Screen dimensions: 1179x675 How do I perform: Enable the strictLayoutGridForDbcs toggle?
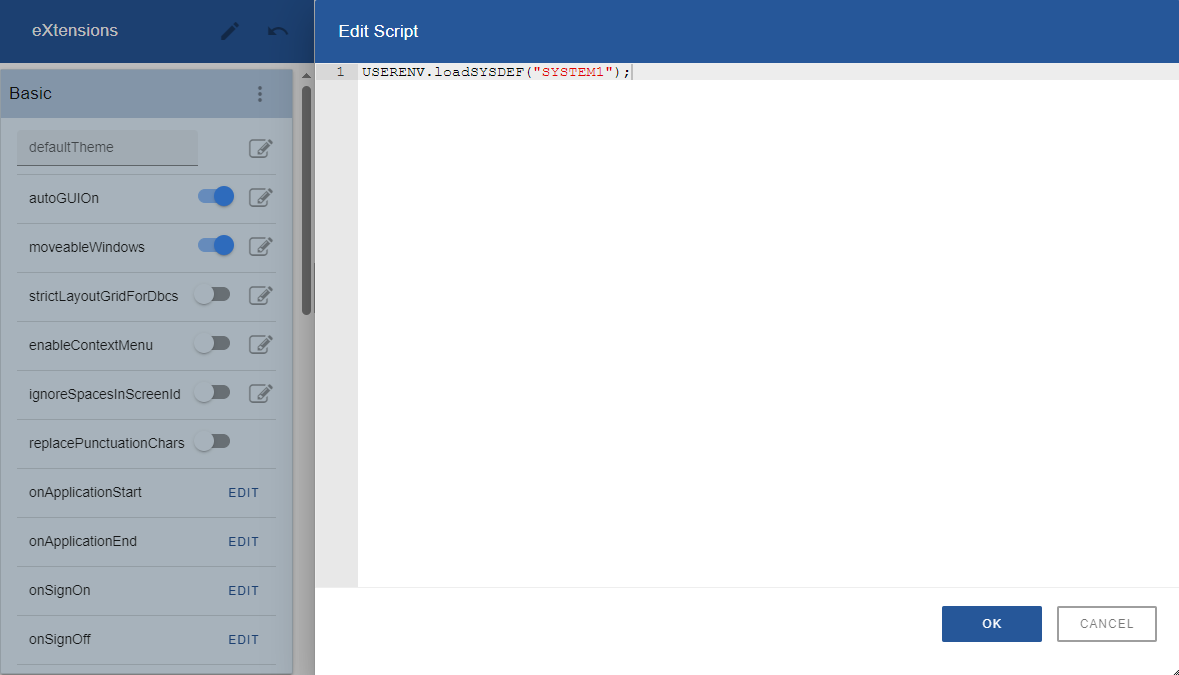tap(212, 295)
